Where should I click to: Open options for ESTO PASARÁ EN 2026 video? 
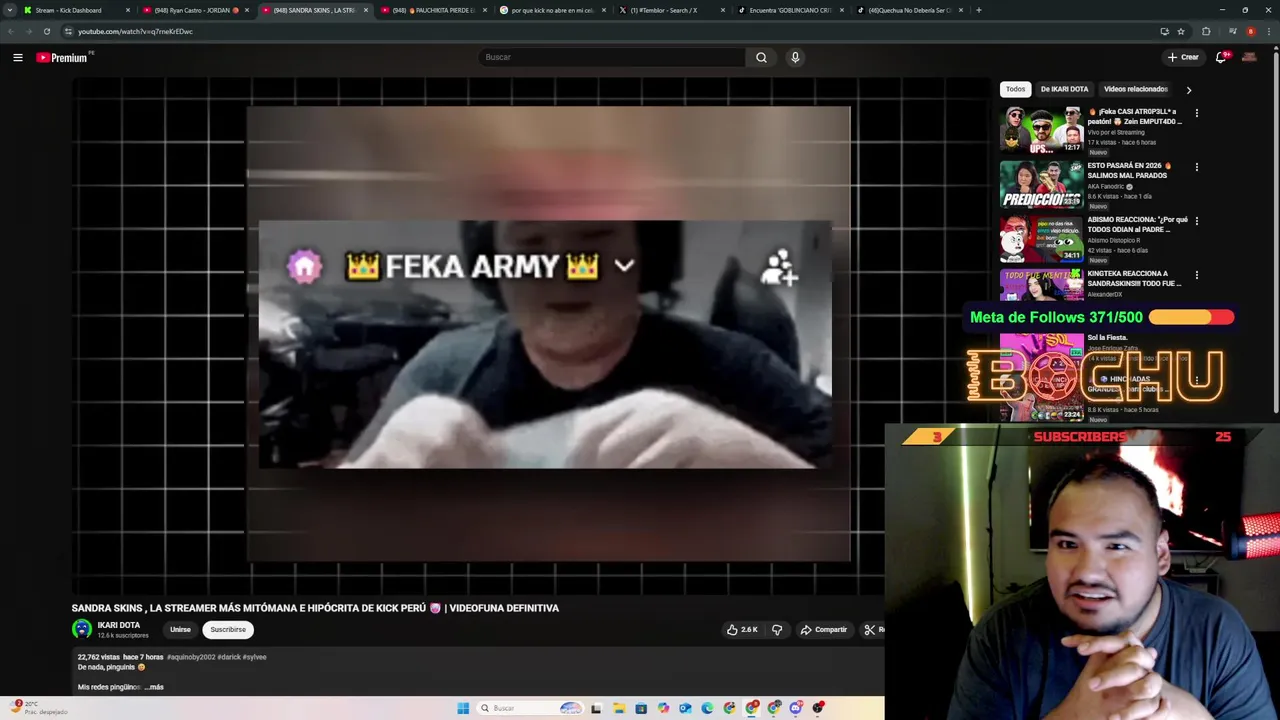coord(1196,167)
